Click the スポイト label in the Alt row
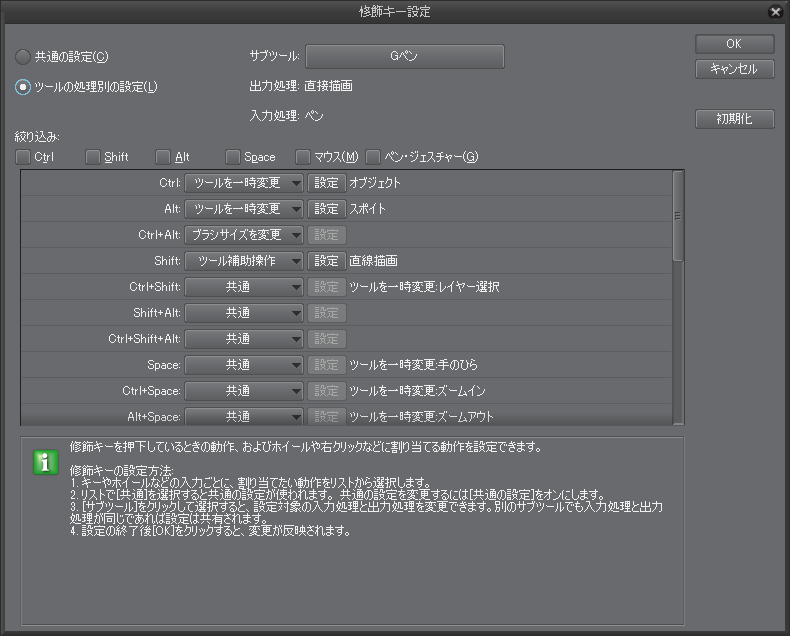Image resolution: width=791 pixels, height=637 pixels. [x=367, y=209]
